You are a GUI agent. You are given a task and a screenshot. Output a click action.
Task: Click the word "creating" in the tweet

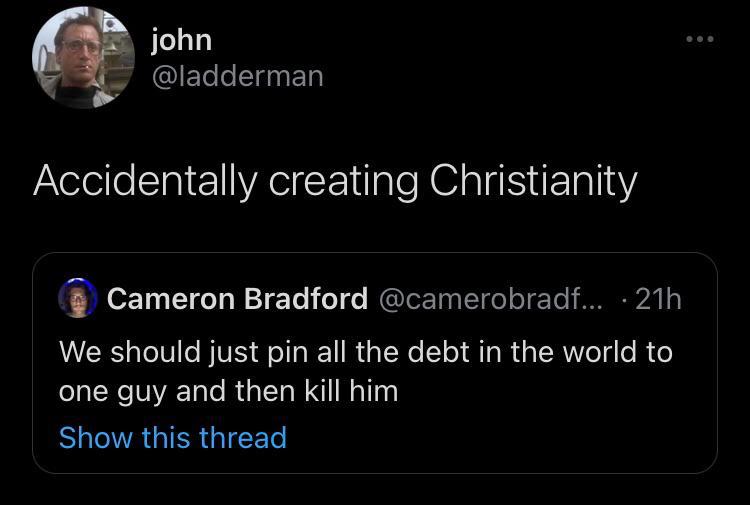[x=326, y=180]
